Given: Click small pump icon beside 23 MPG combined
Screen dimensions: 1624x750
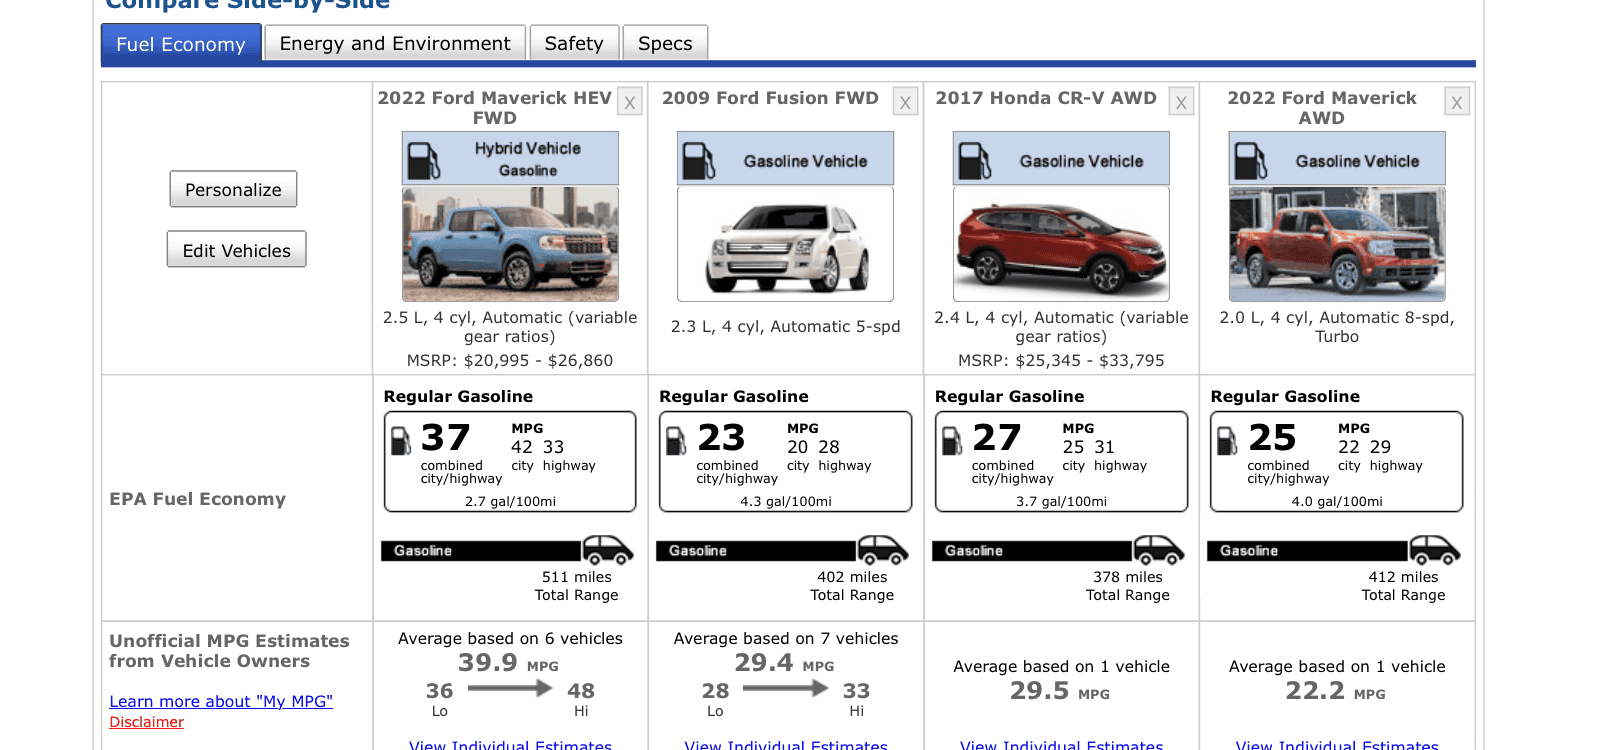Looking at the screenshot, I should pos(677,440).
